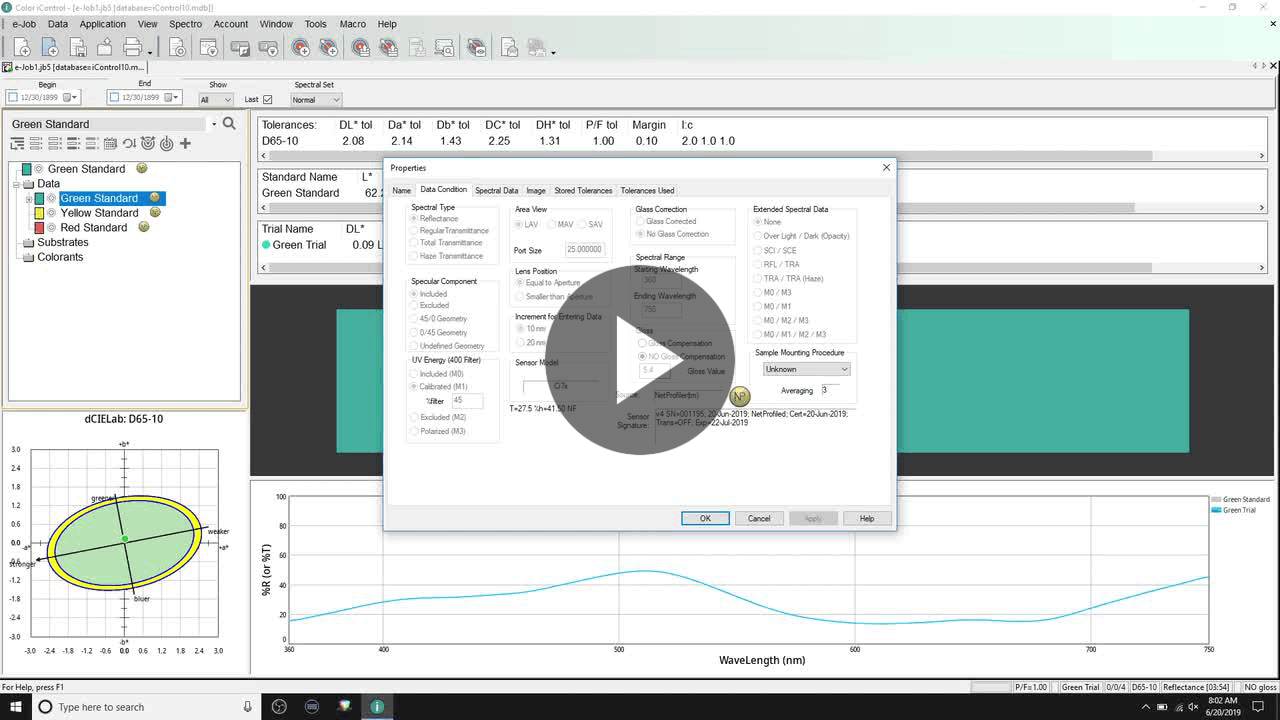Click the Cancel button in Properties
Screen dimensions: 1280x720
click(x=759, y=518)
